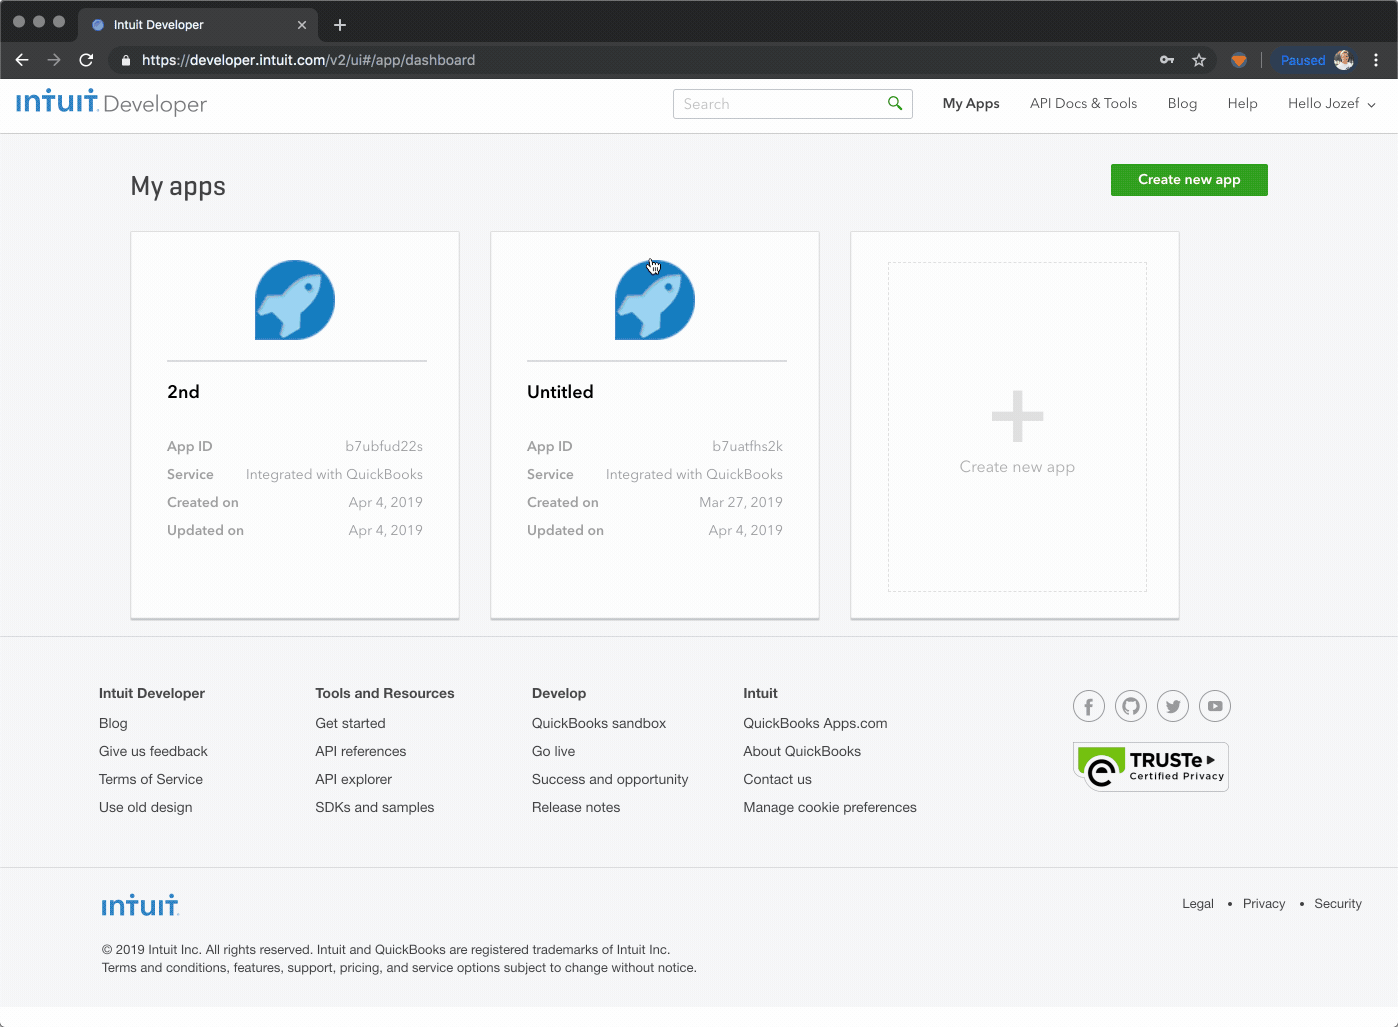This screenshot has width=1398, height=1027.
Task: Open the Untitled app title
Action: pyautogui.click(x=560, y=392)
